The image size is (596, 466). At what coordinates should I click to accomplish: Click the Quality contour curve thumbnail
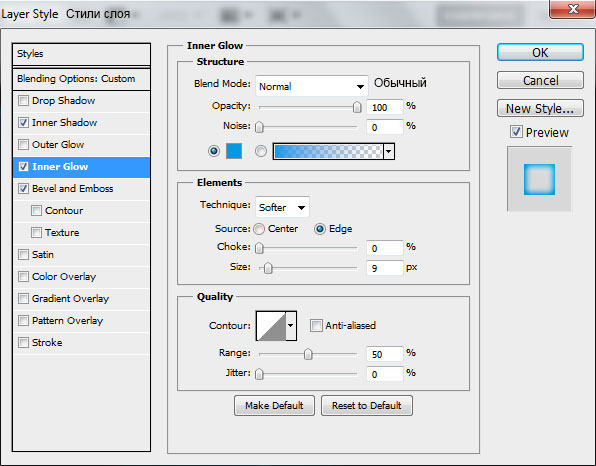[271, 326]
